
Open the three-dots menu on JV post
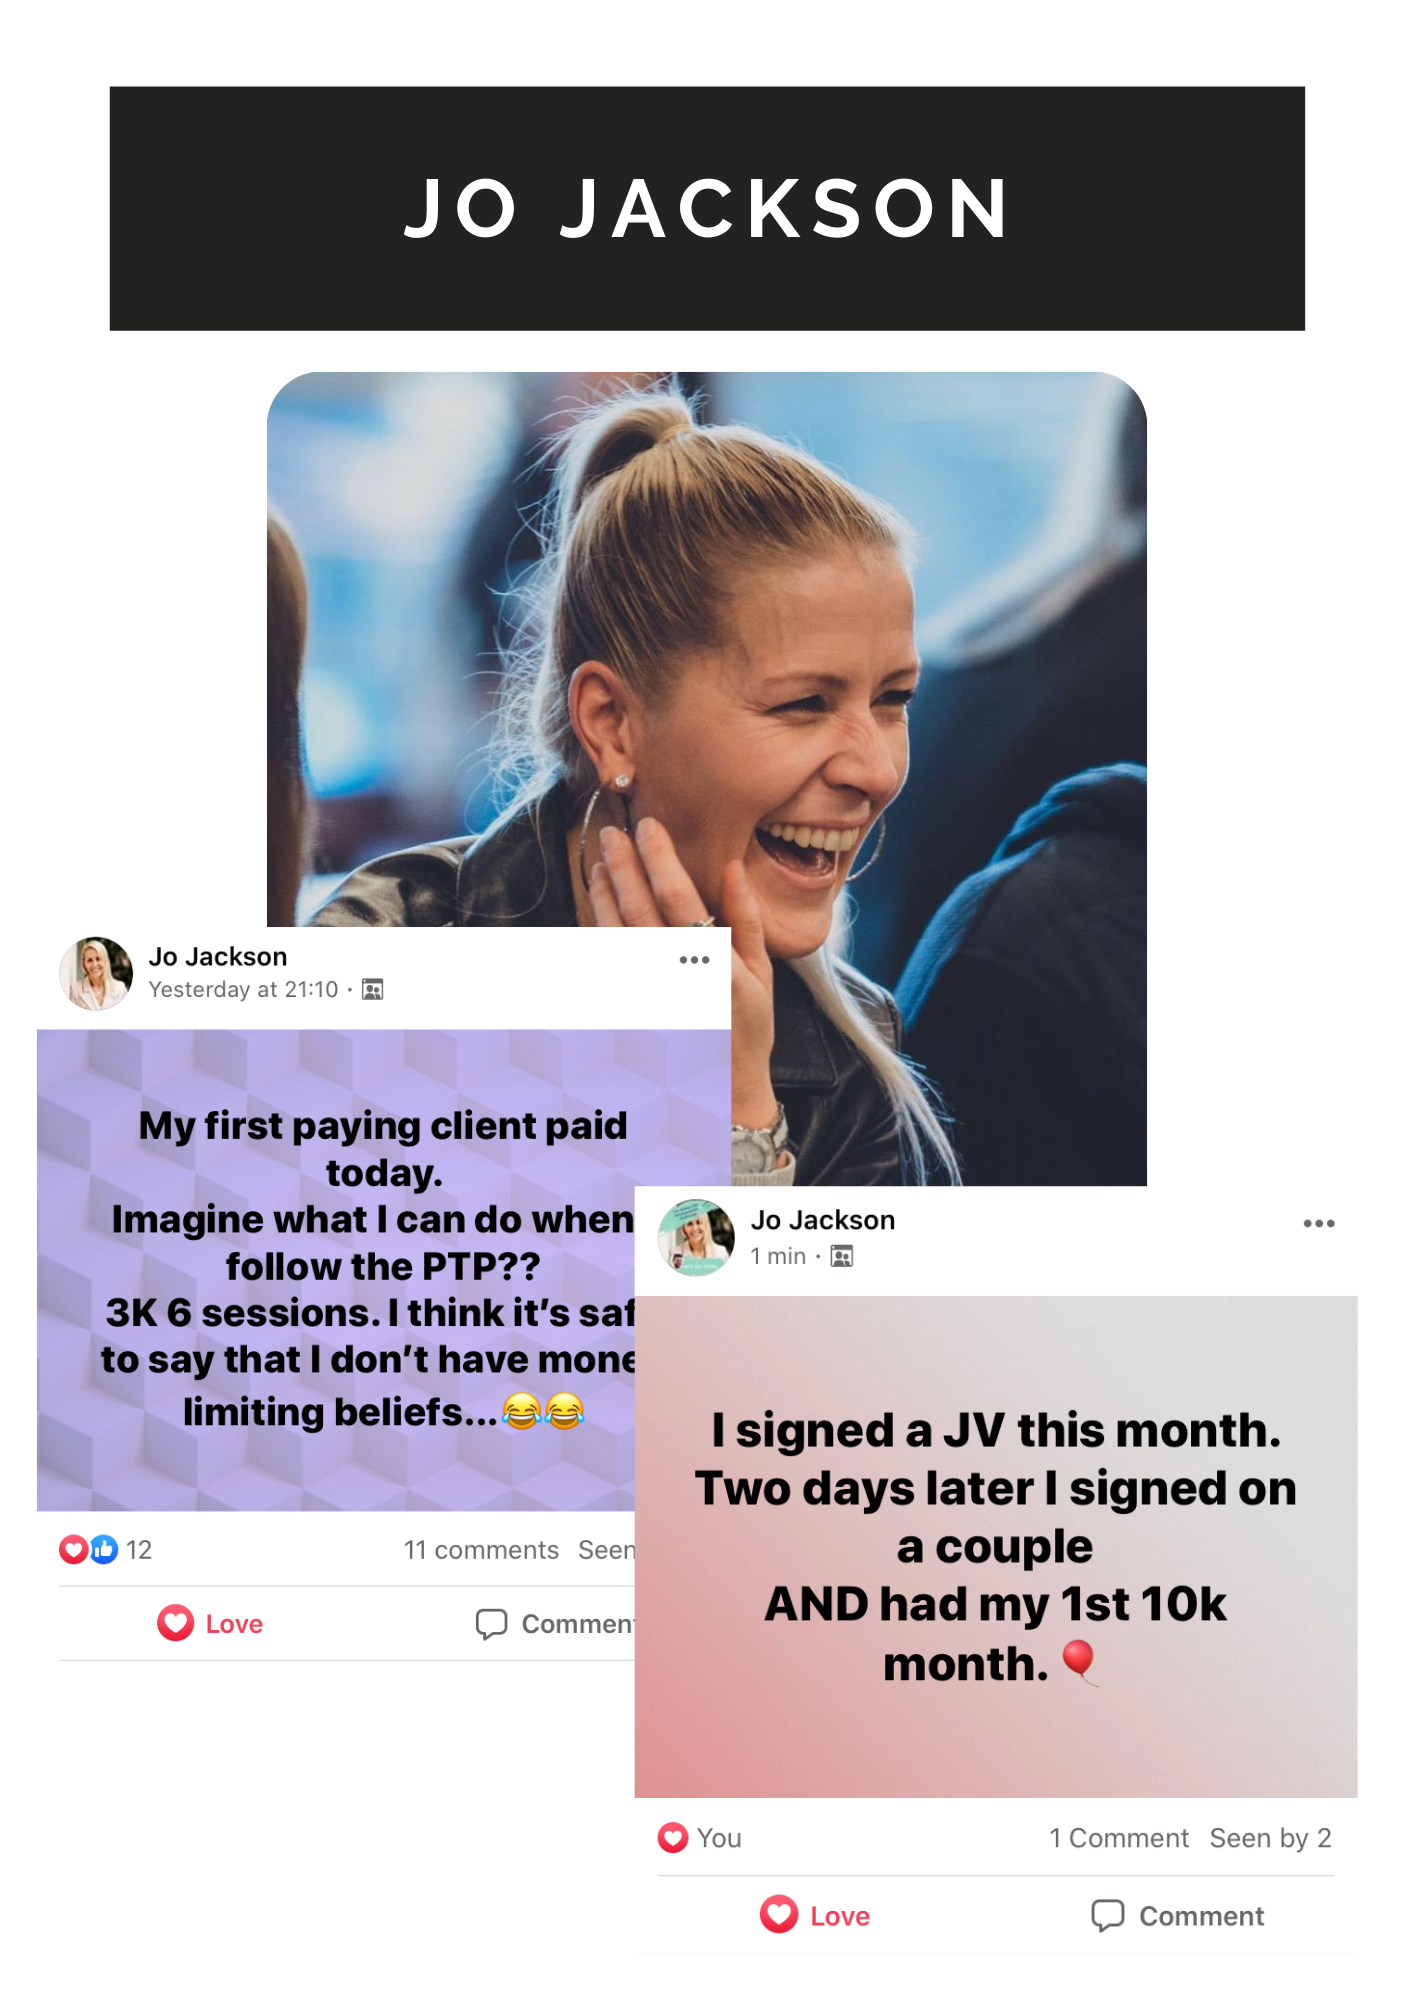1319,1223
